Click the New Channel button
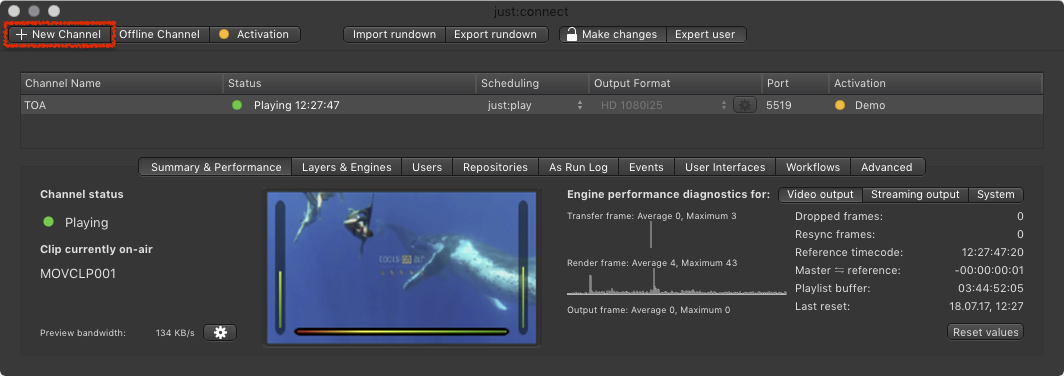 coord(59,34)
